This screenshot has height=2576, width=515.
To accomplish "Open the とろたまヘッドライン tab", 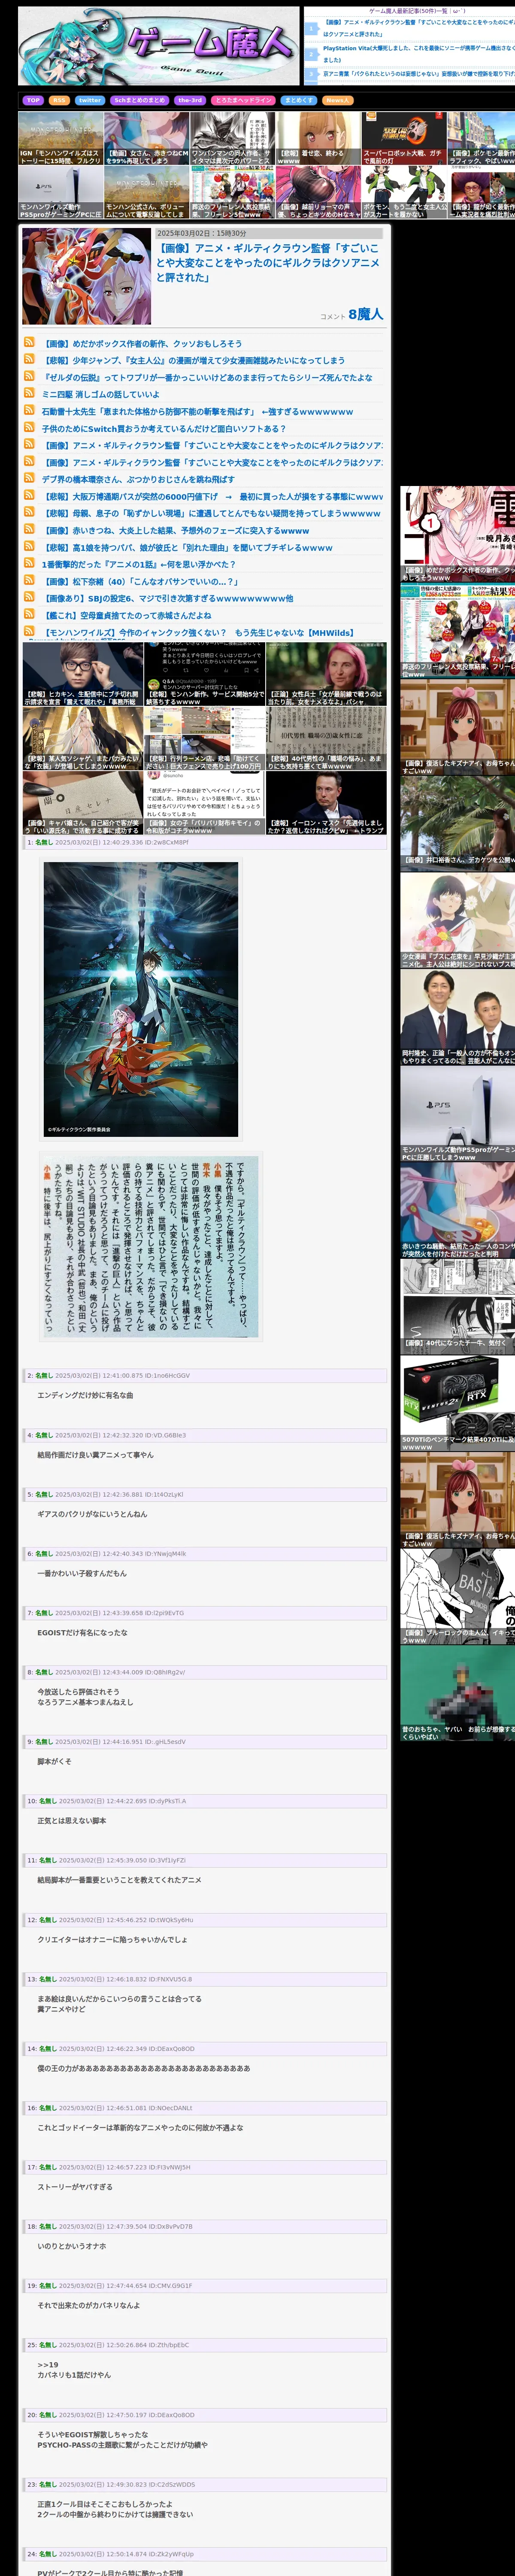I will click(243, 100).
